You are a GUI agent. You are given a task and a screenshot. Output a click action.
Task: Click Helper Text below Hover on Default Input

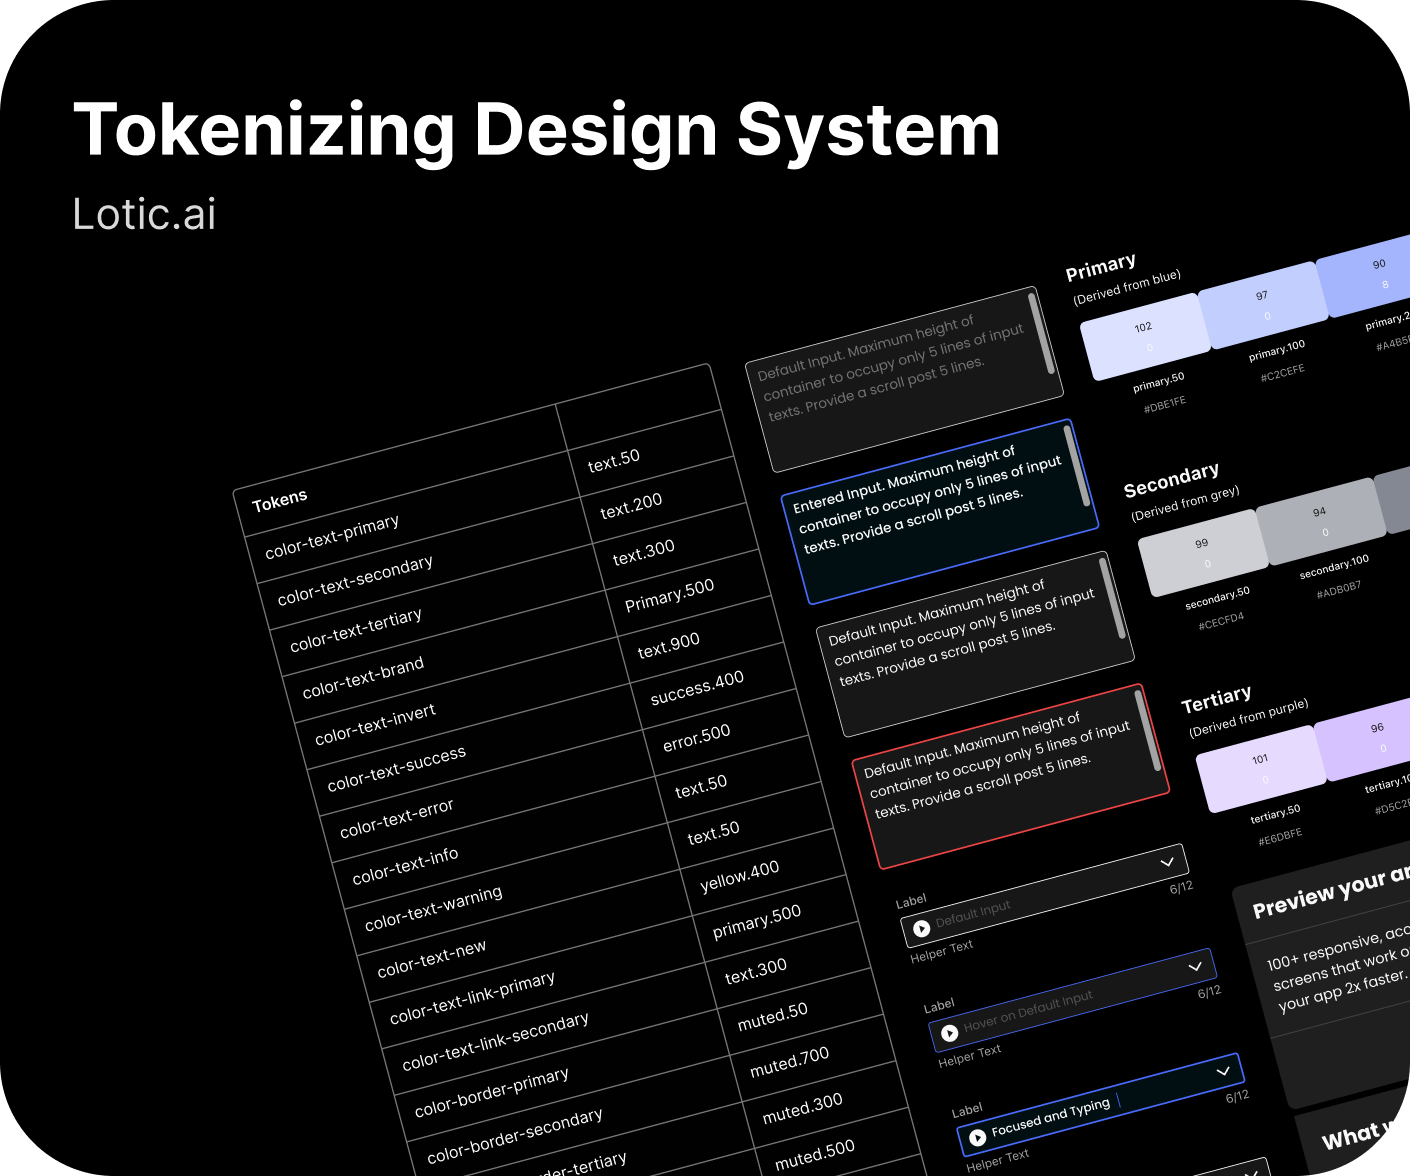pyautogui.click(x=969, y=1055)
